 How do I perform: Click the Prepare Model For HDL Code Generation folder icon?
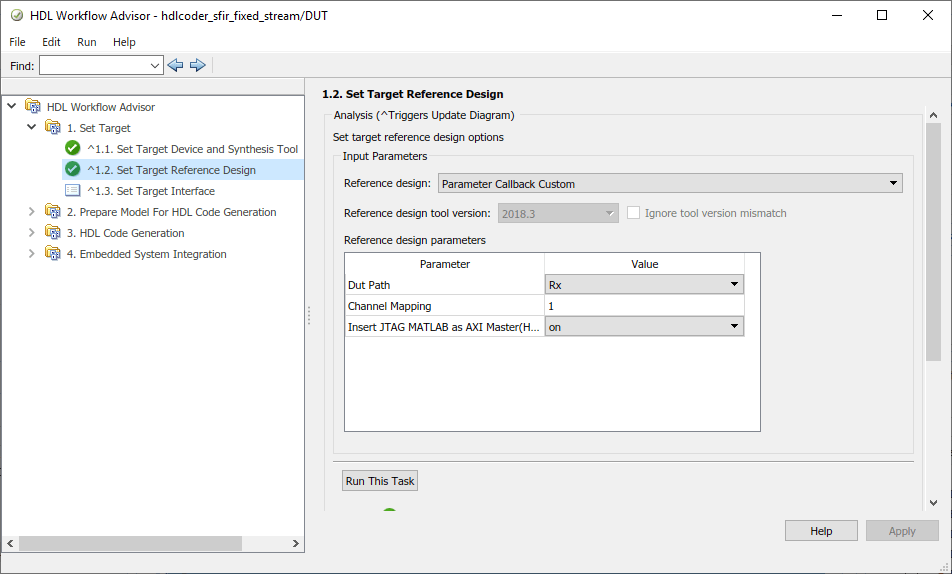[x=53, y=212]
